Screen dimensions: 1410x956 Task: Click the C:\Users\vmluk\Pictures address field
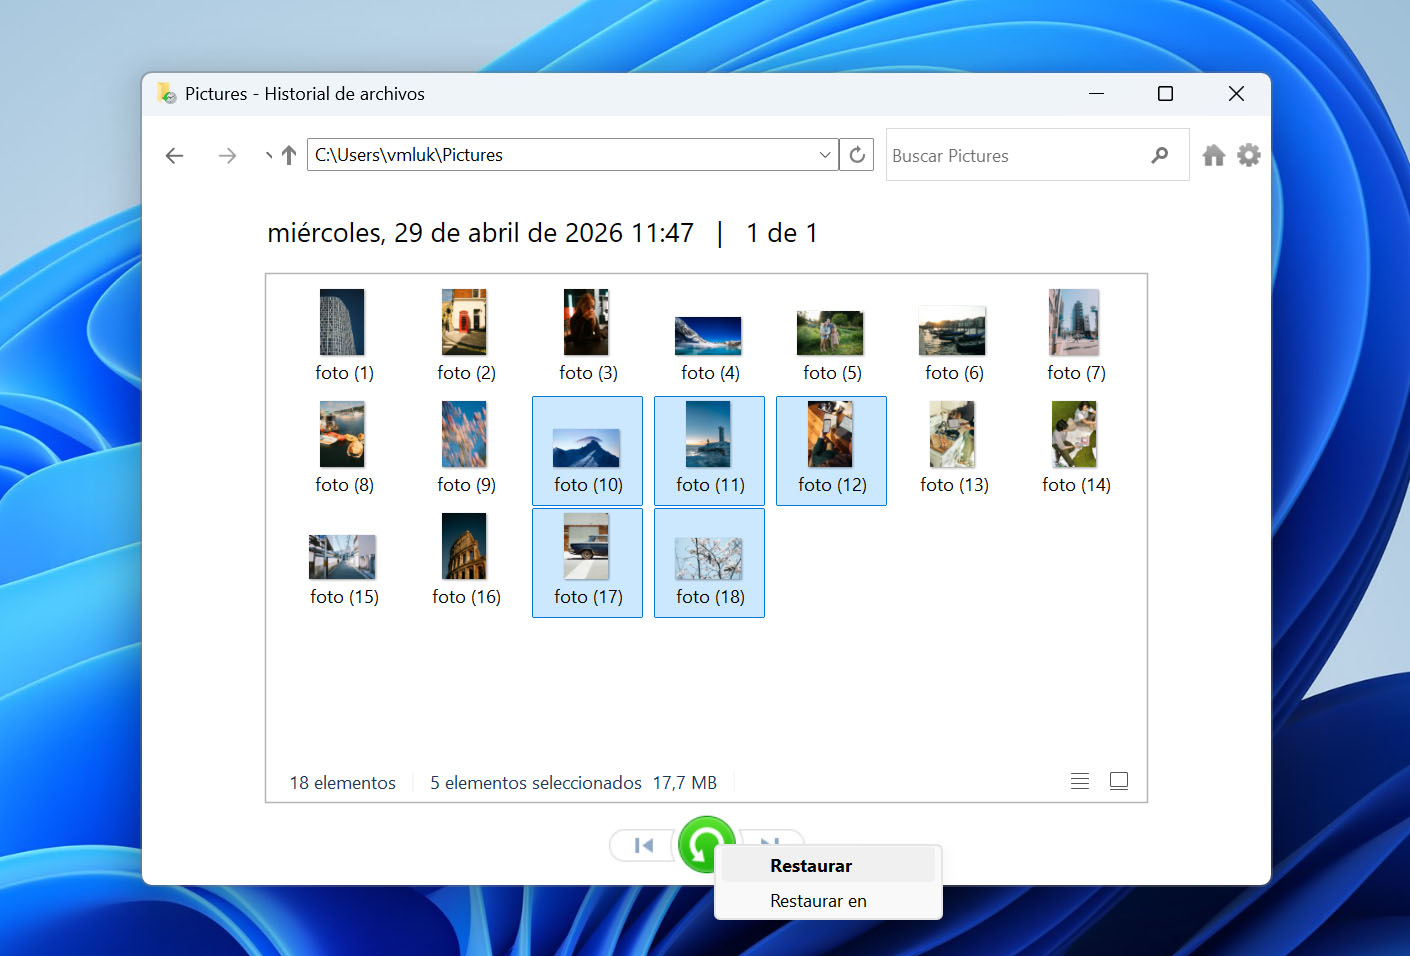point(561,155)
